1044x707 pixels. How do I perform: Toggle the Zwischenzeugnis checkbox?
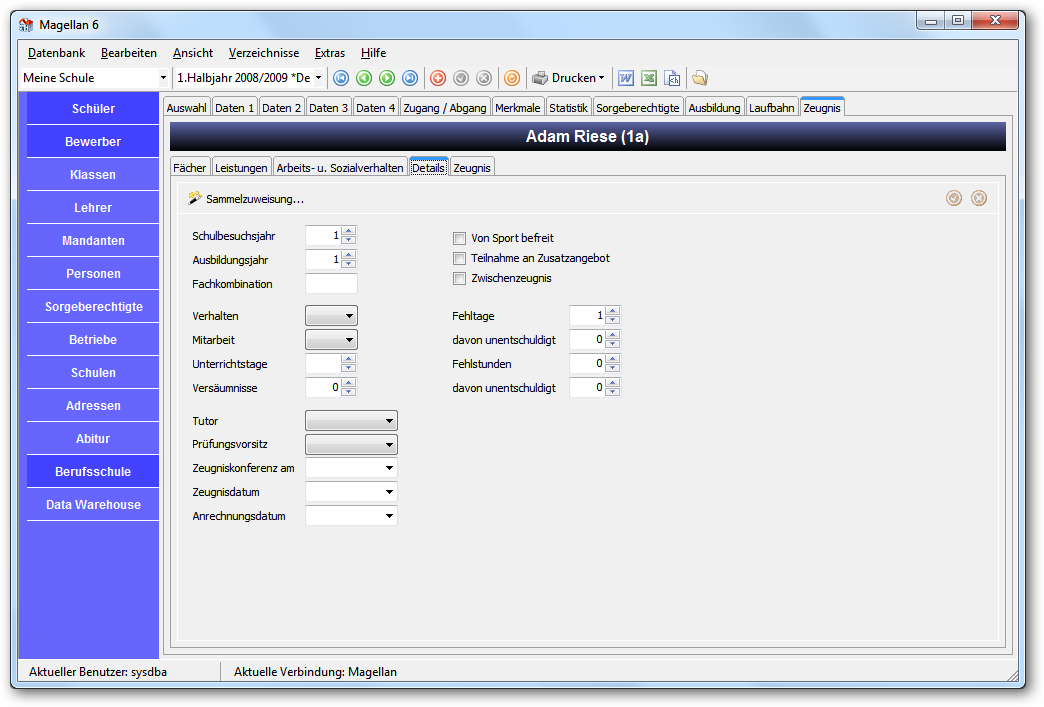[459, 278]
